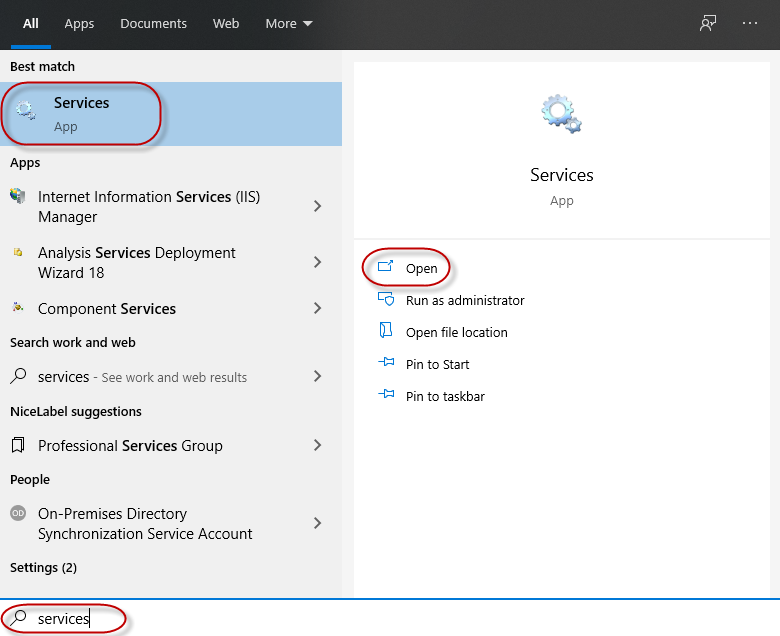Switch to the Documents tab
The image size is (780, 636).
(x=153, y=23)
